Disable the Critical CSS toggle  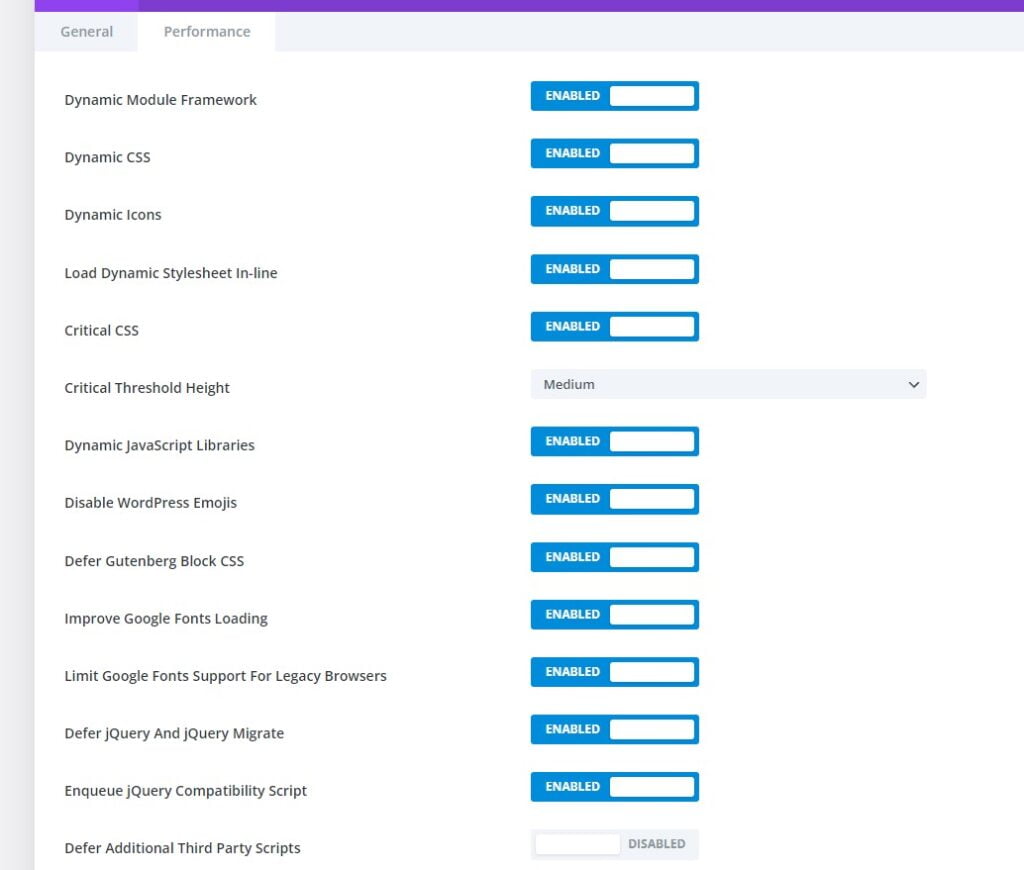[x=615, y=327]
